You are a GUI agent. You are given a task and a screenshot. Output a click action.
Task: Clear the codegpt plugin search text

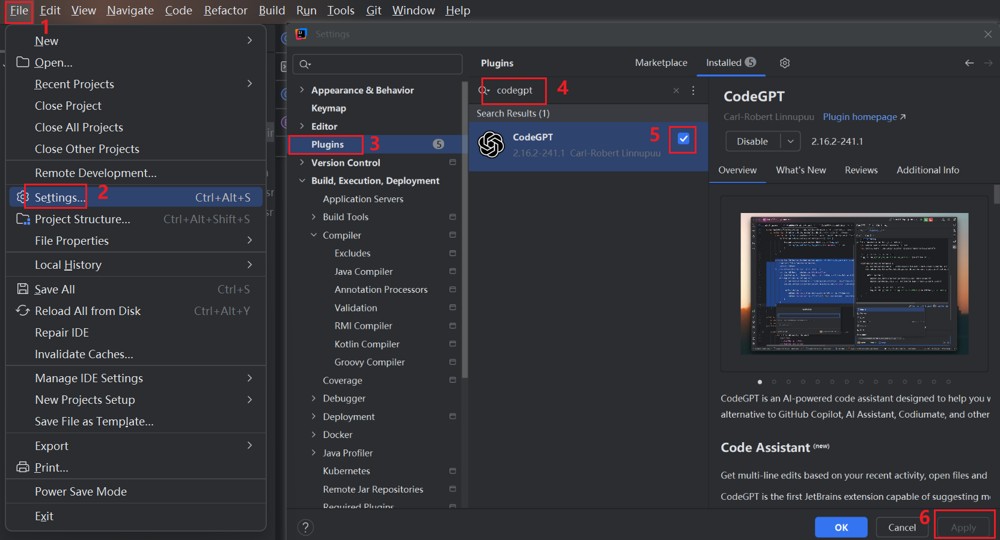coord(676,91)
